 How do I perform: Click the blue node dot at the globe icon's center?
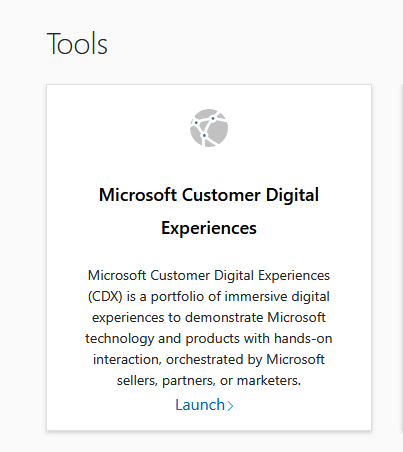tap(204, 135)
